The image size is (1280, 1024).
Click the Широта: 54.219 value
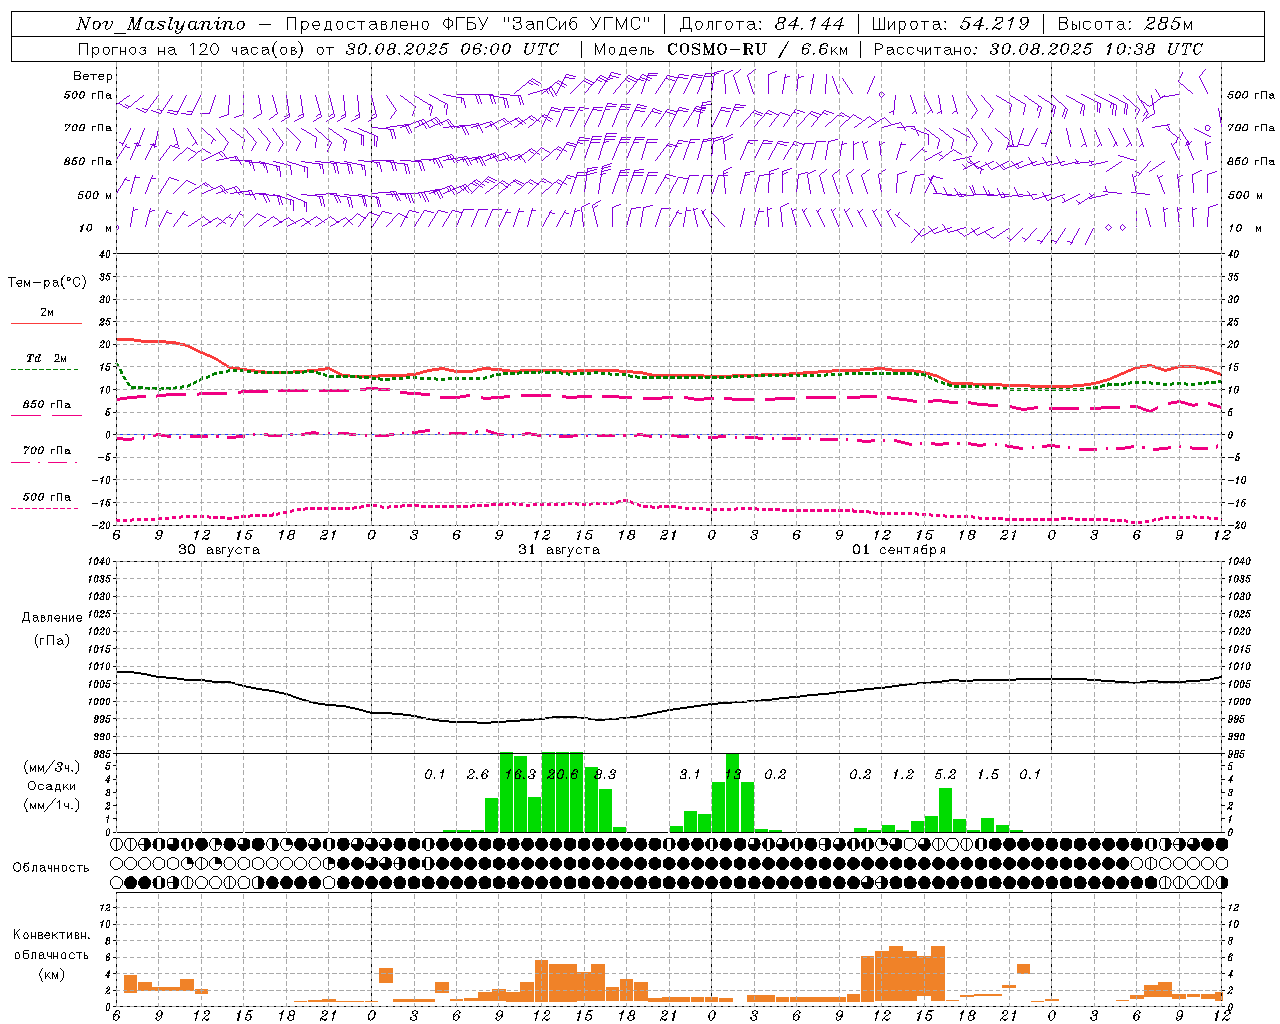click(950, 24)
